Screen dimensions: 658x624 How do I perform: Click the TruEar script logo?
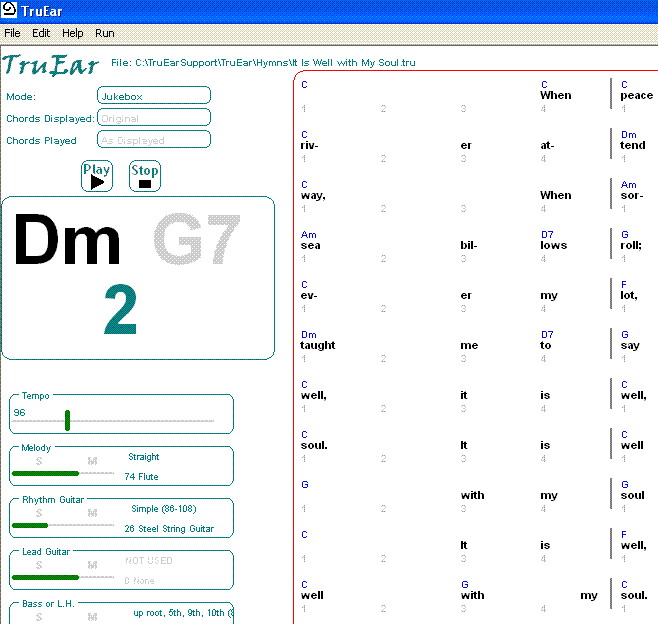click(x=50, y=65)
